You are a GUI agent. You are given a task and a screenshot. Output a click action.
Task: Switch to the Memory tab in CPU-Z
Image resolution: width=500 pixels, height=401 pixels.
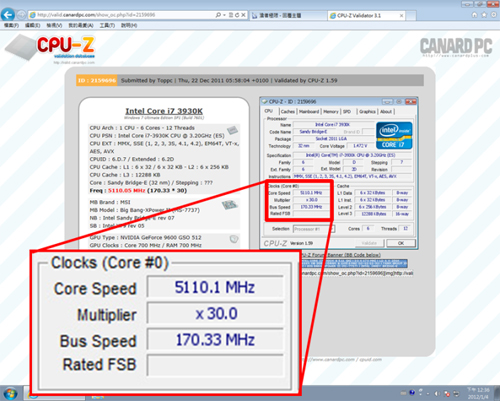coord(331,111)
